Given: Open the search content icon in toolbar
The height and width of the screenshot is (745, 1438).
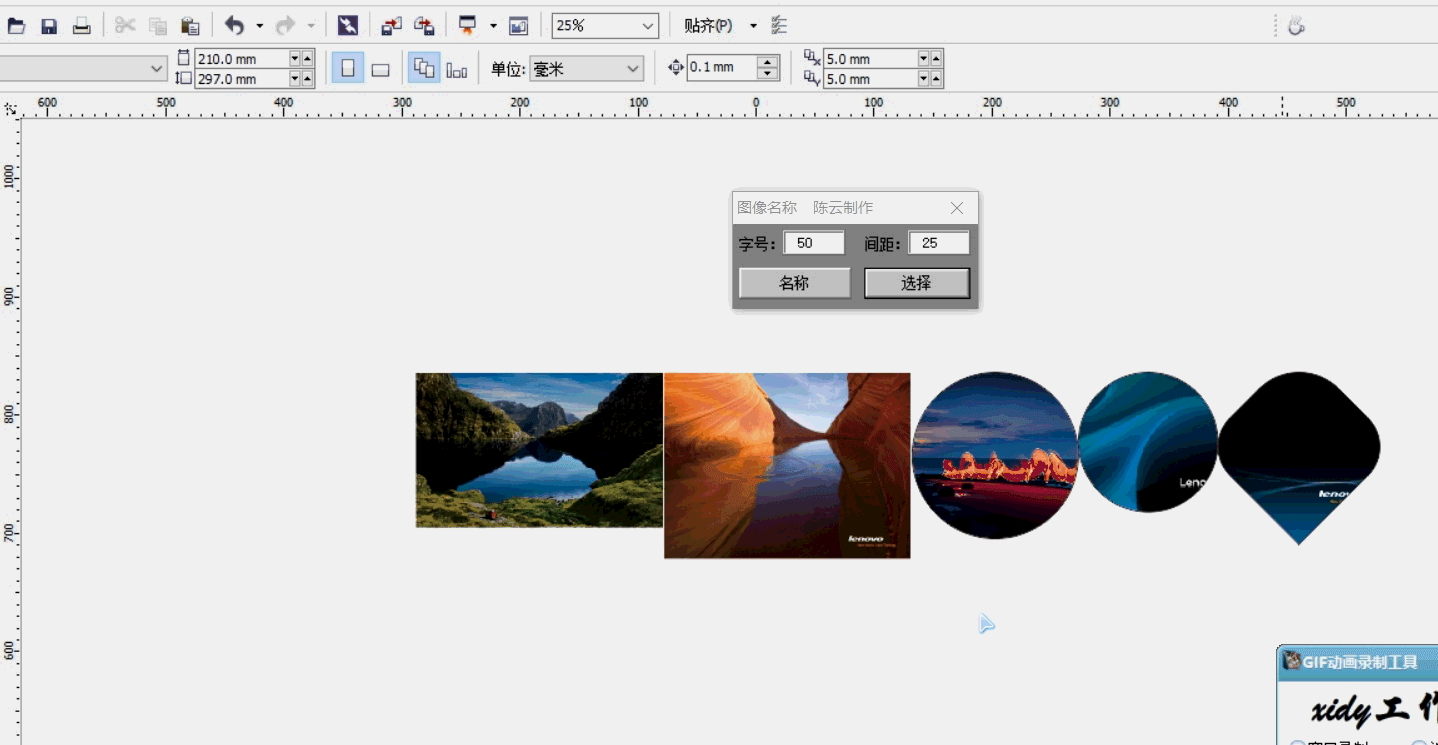Looking at the screenshot, I should (x=347, y=26).
